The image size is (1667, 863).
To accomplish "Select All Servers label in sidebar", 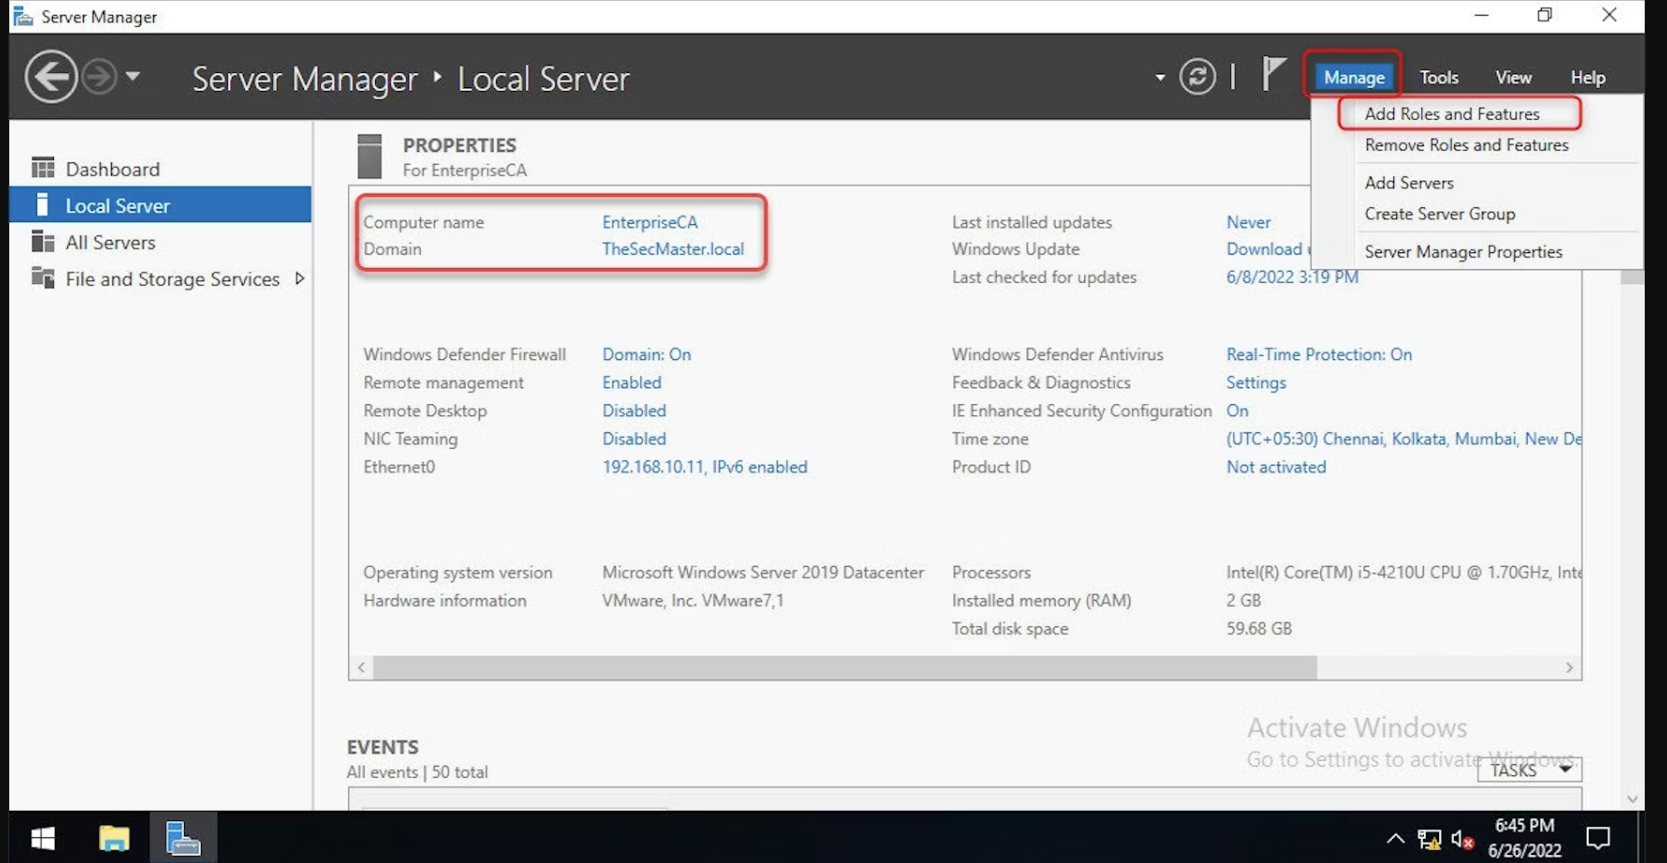I will point(110,242).
